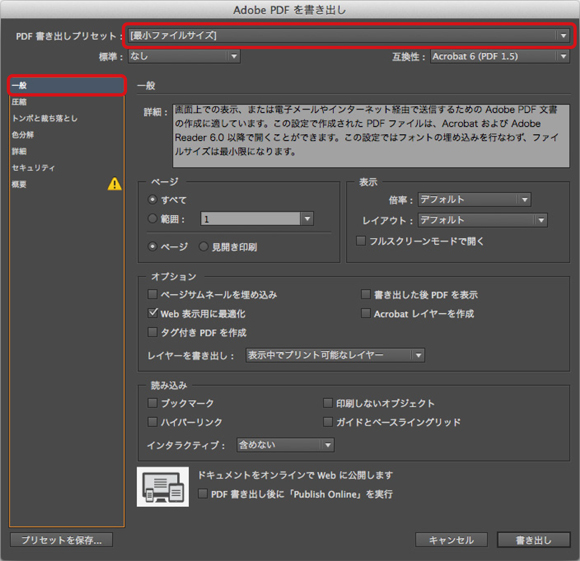580x561 pixels.
Task: Open the 範囲 page range dropdown arrow
Action: (x=307, y=219)
